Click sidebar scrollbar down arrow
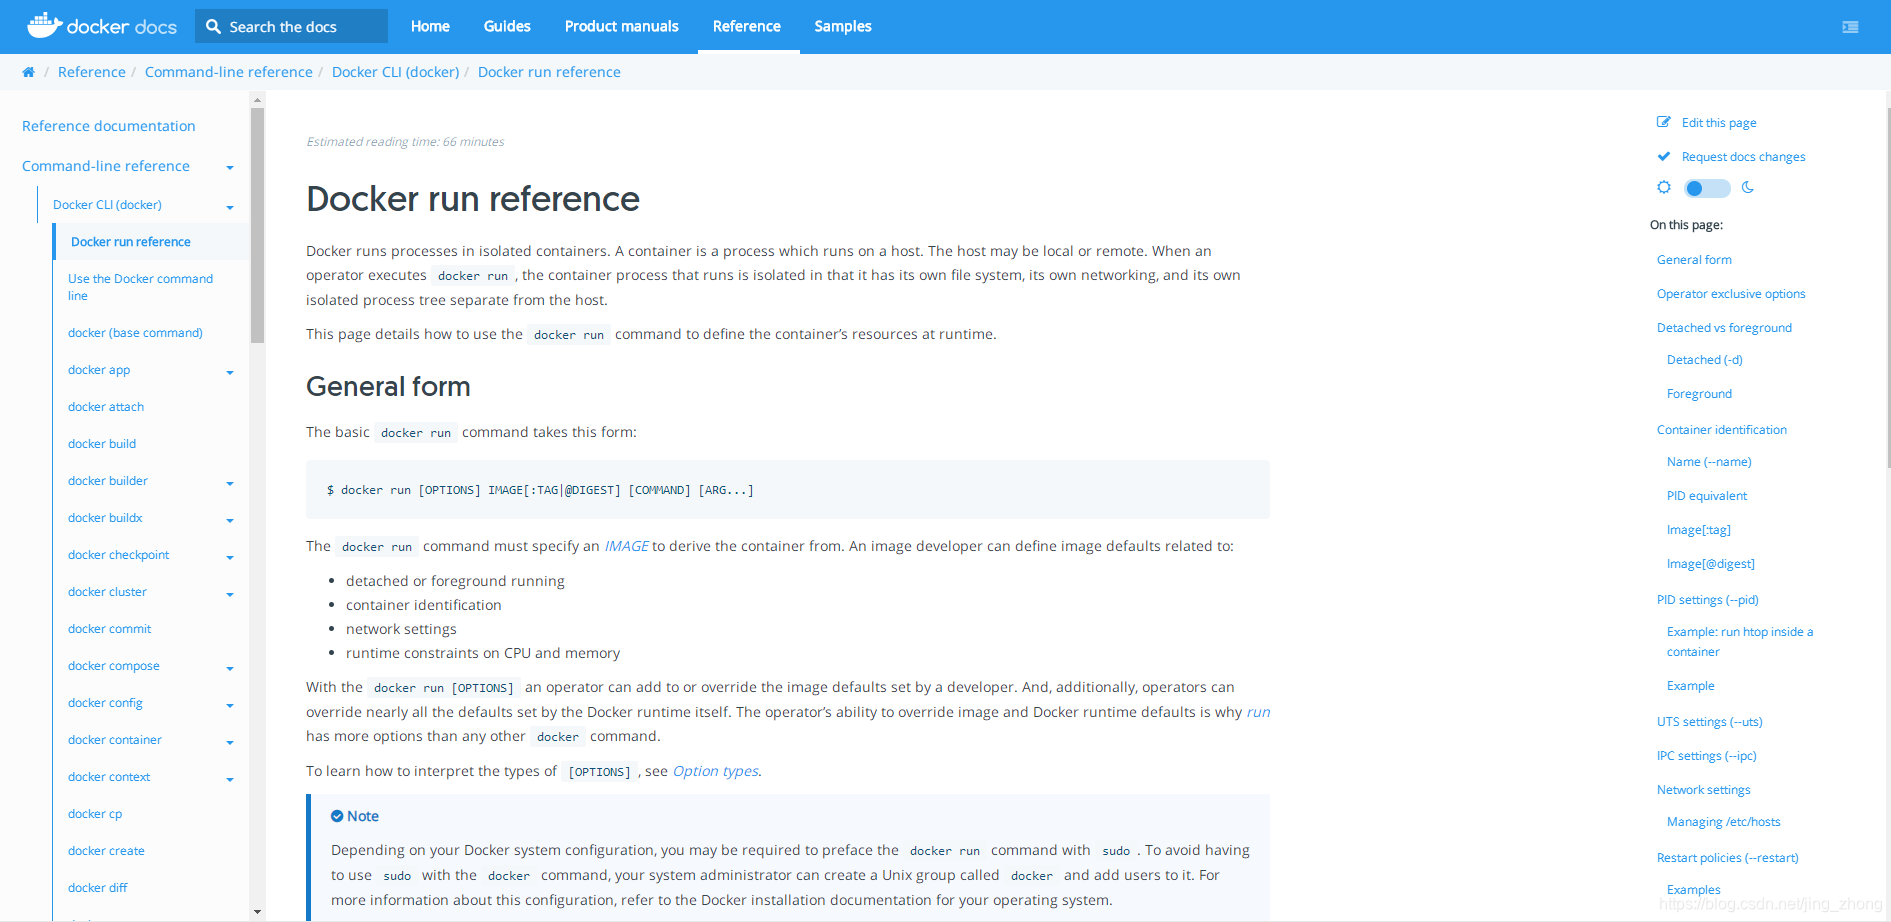1891x922 pixels. [257, 911]
